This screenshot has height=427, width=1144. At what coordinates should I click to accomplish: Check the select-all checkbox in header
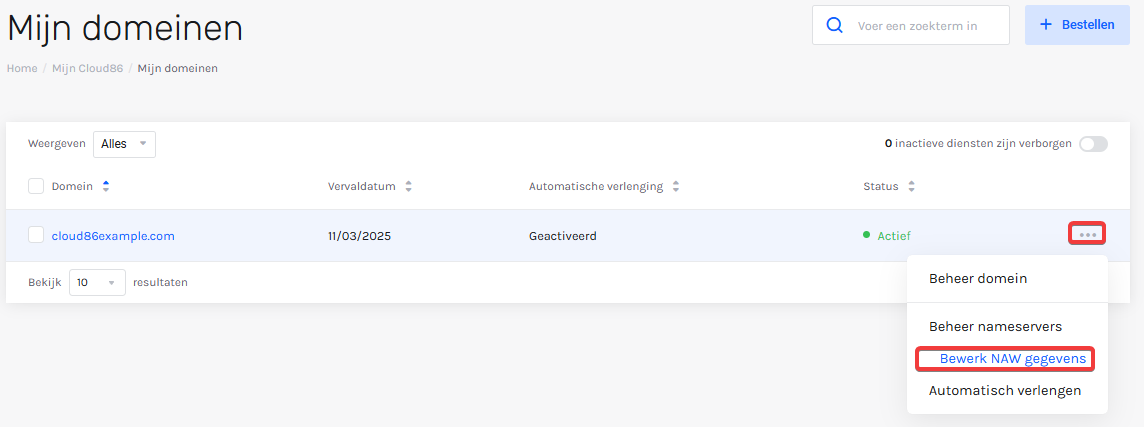pyautogui.click(x=36, y=186)
